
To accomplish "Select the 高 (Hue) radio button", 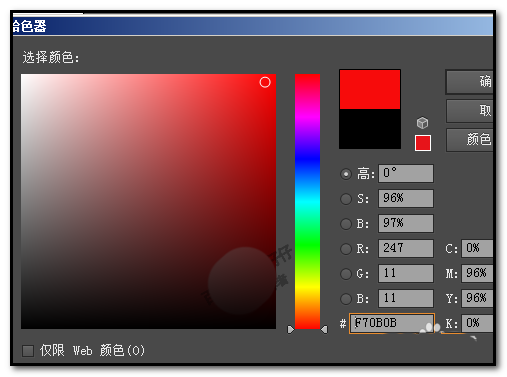I will [346, 174].
